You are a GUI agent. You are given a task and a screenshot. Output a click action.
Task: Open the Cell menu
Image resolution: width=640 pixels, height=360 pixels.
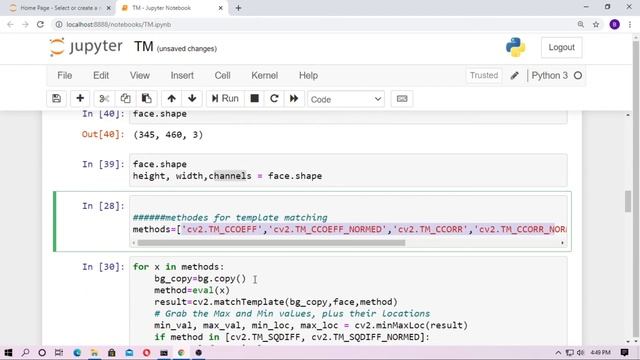pos(222,76)
